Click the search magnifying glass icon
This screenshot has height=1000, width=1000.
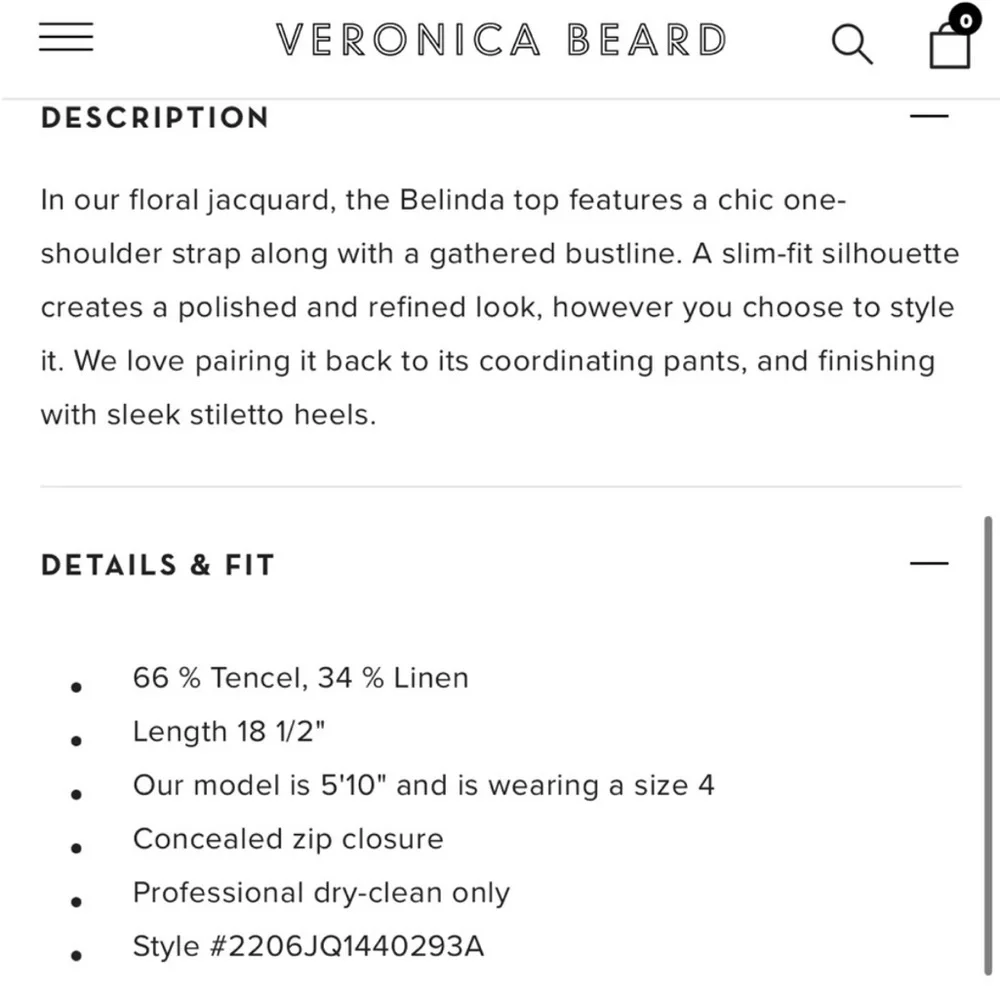[x=852, y=44]
